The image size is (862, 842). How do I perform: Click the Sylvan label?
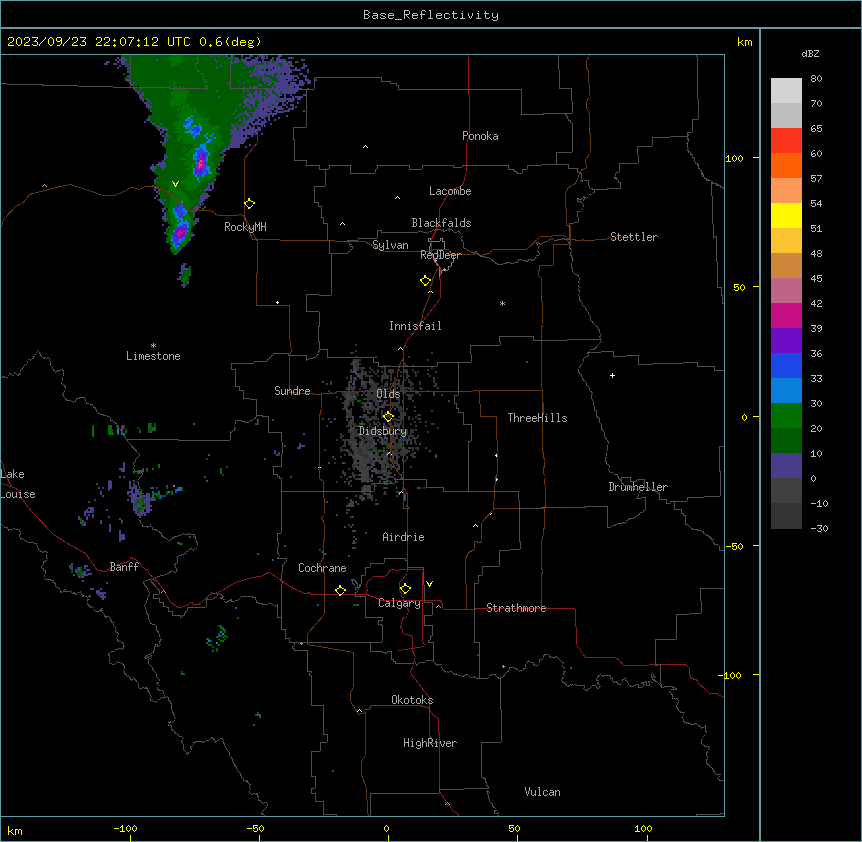click(390, 245)
